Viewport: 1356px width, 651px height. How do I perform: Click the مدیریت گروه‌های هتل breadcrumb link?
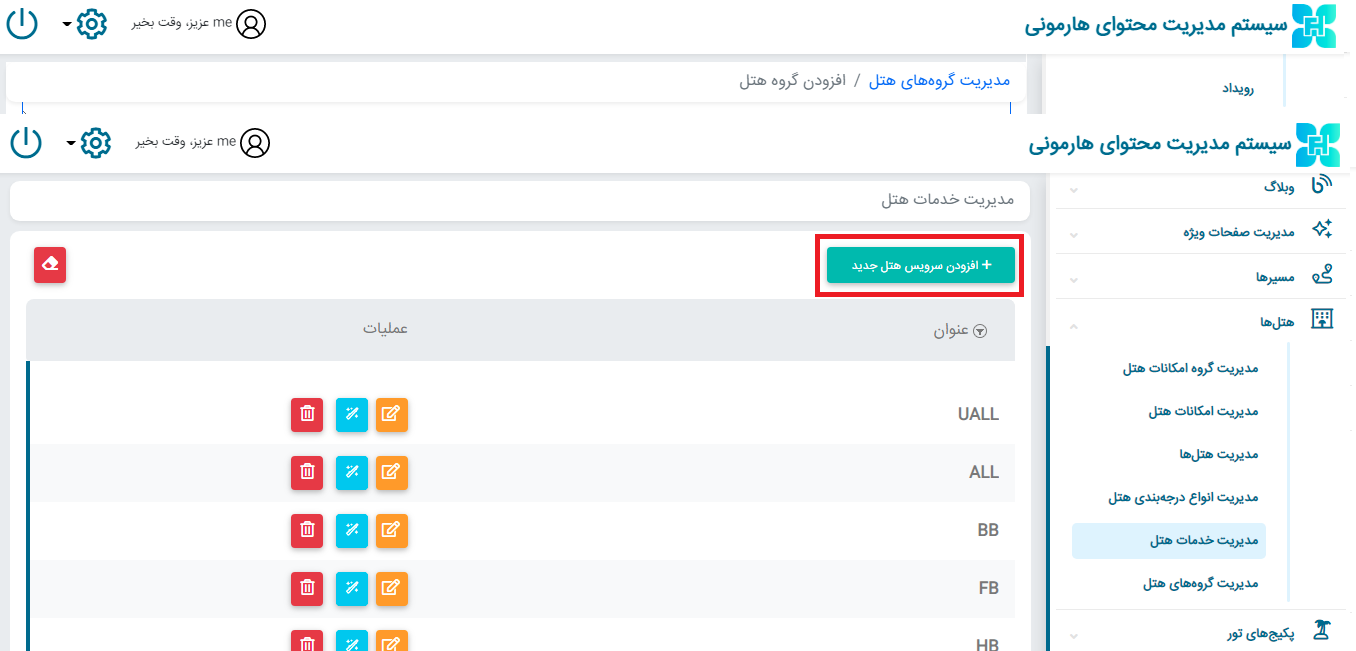(939, 80)
